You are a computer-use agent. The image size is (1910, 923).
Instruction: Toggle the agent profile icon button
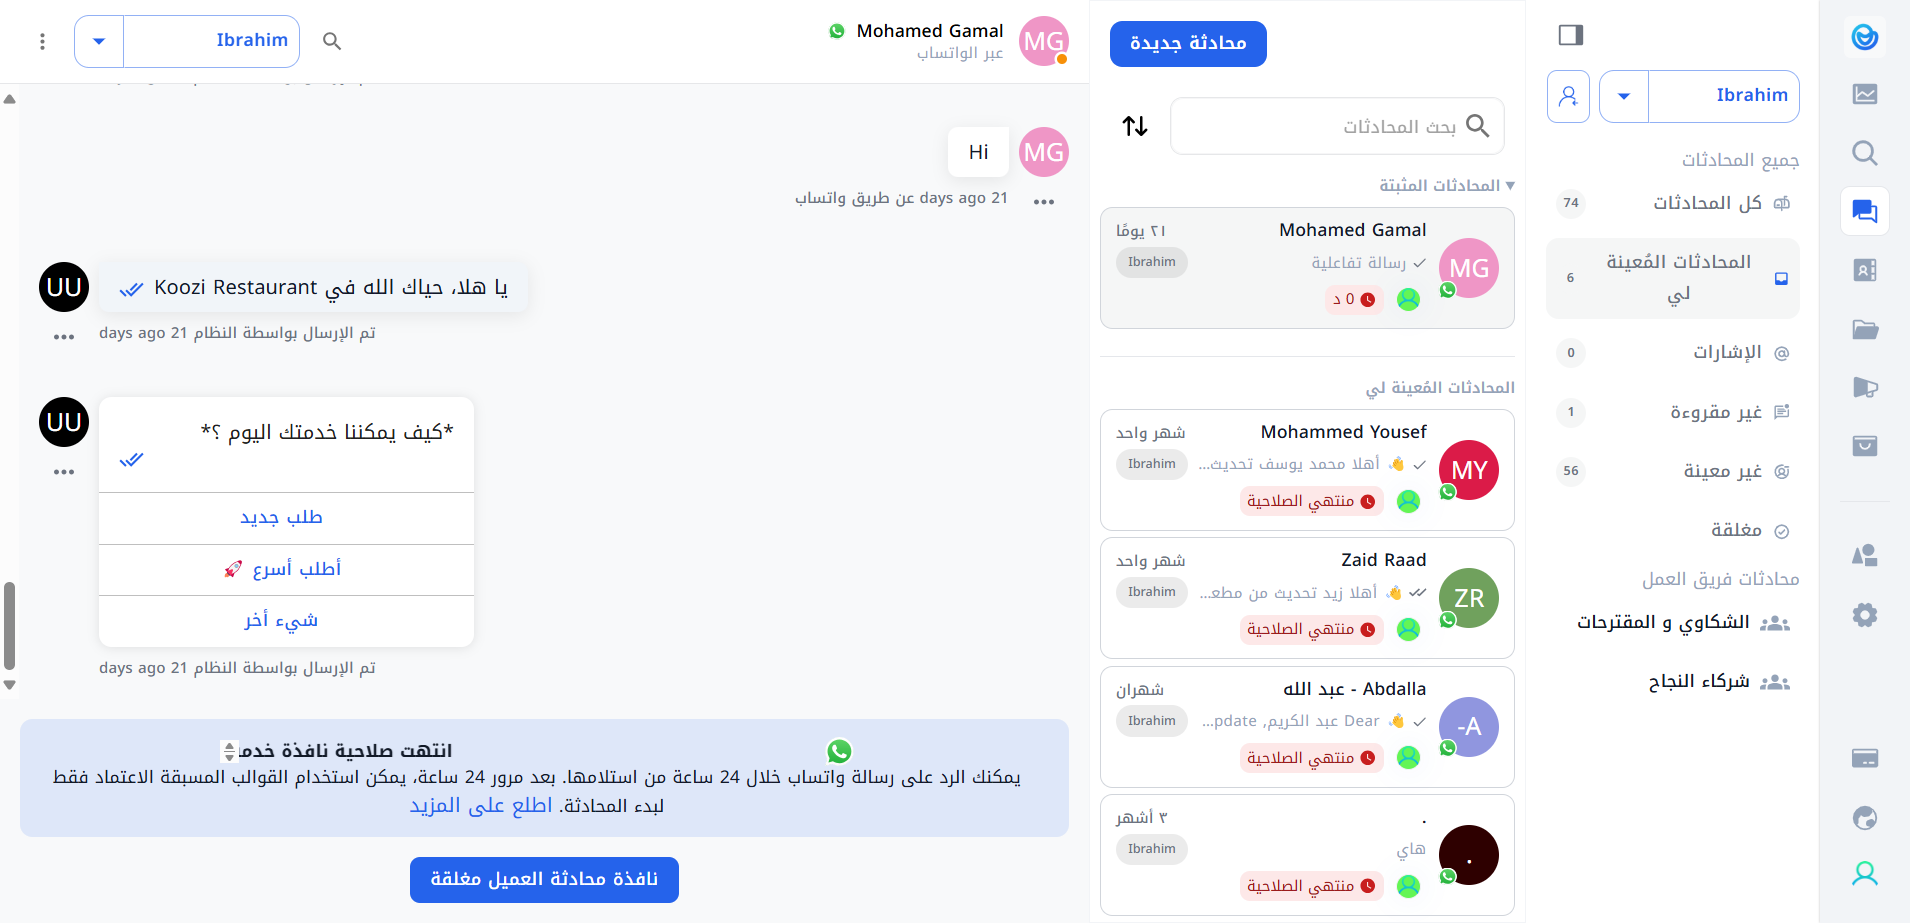pos(1568,96)
